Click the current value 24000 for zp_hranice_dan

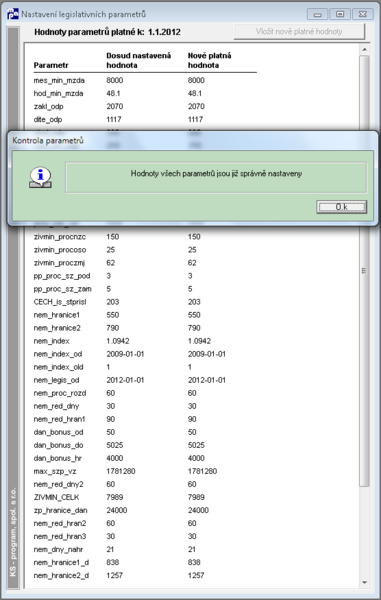(116, 510)
